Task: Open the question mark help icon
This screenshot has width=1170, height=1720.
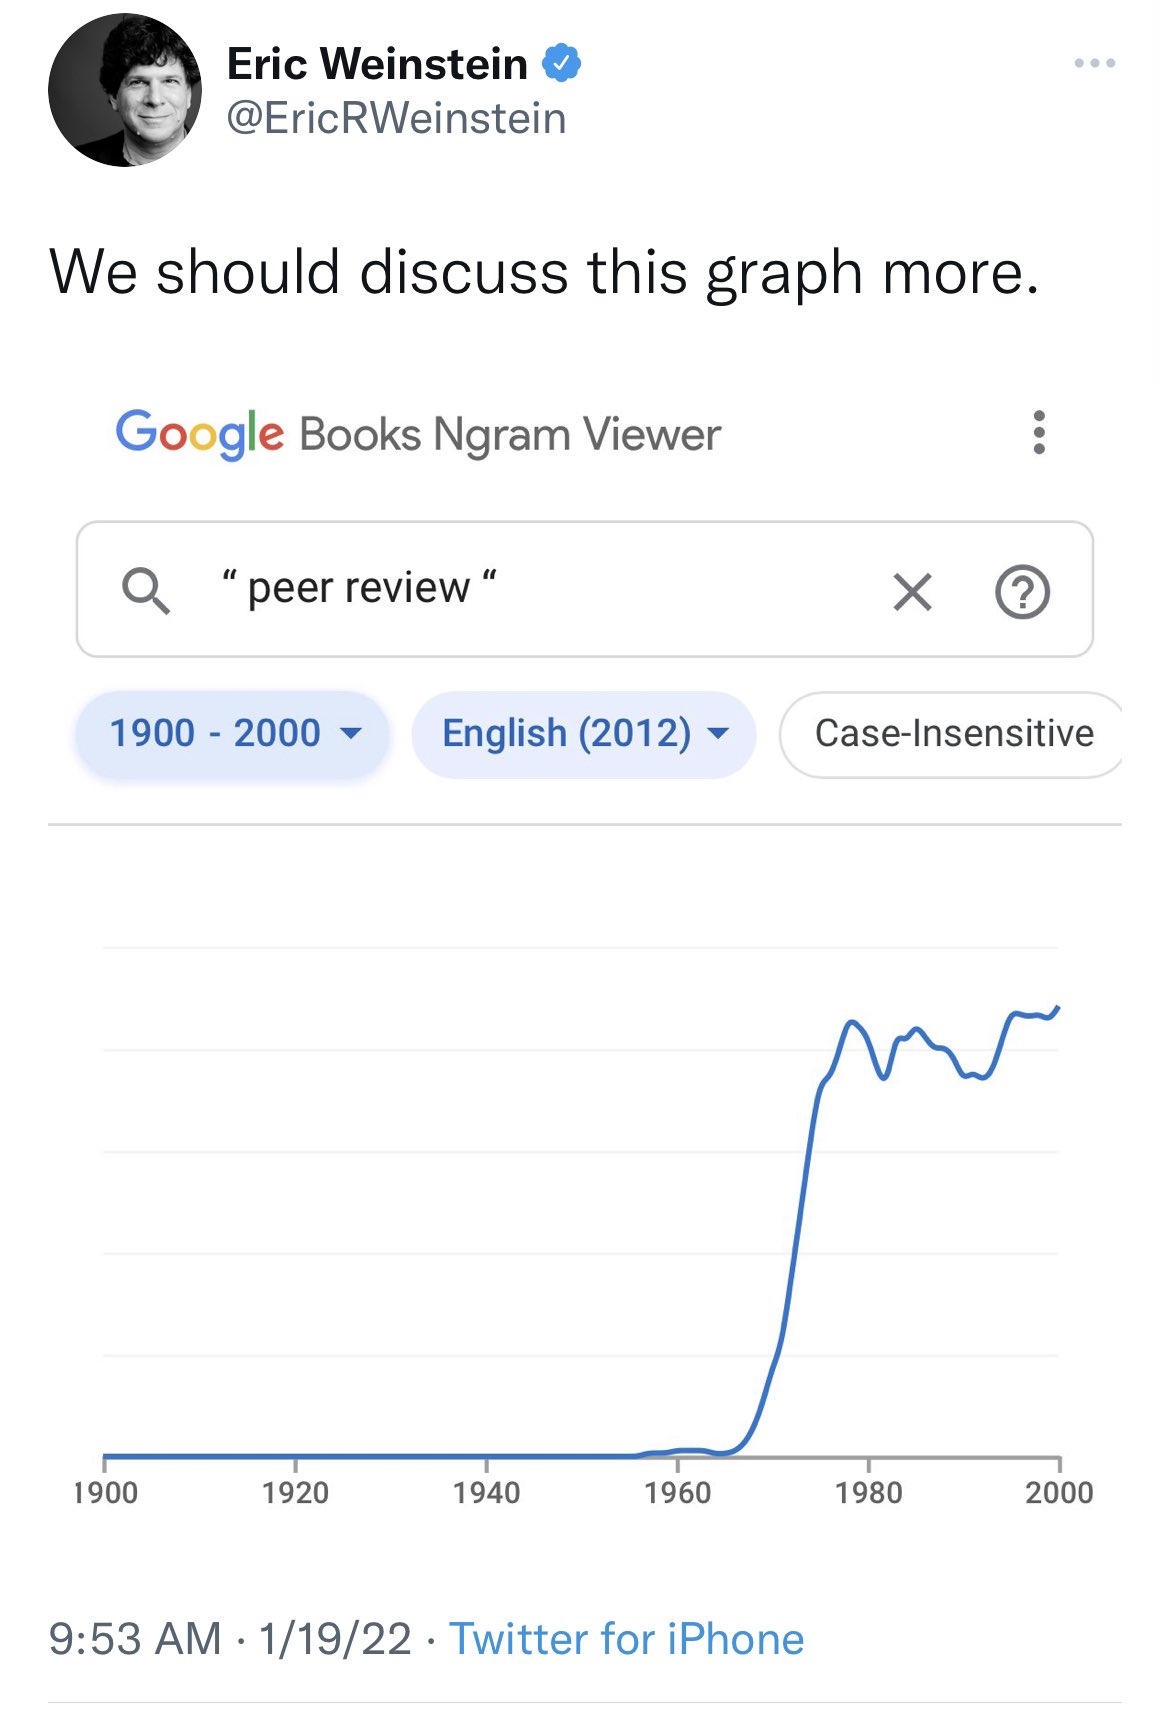Action: (x=1022, y=591)
